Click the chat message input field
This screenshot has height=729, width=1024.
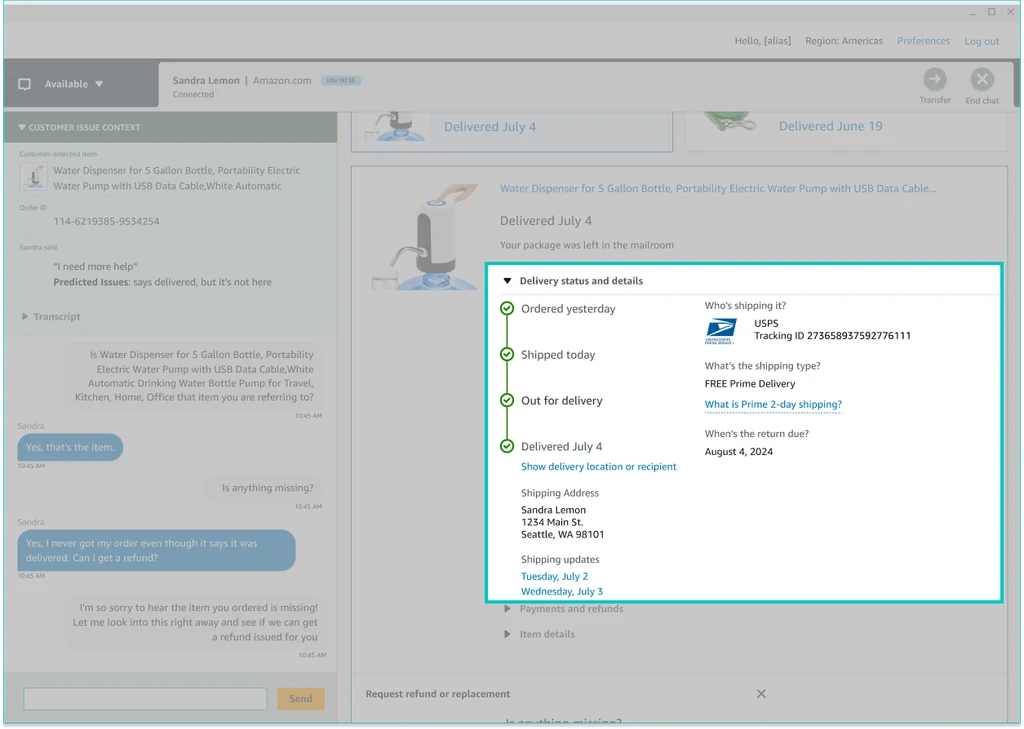pyautogui.click(x=145, y=699)
